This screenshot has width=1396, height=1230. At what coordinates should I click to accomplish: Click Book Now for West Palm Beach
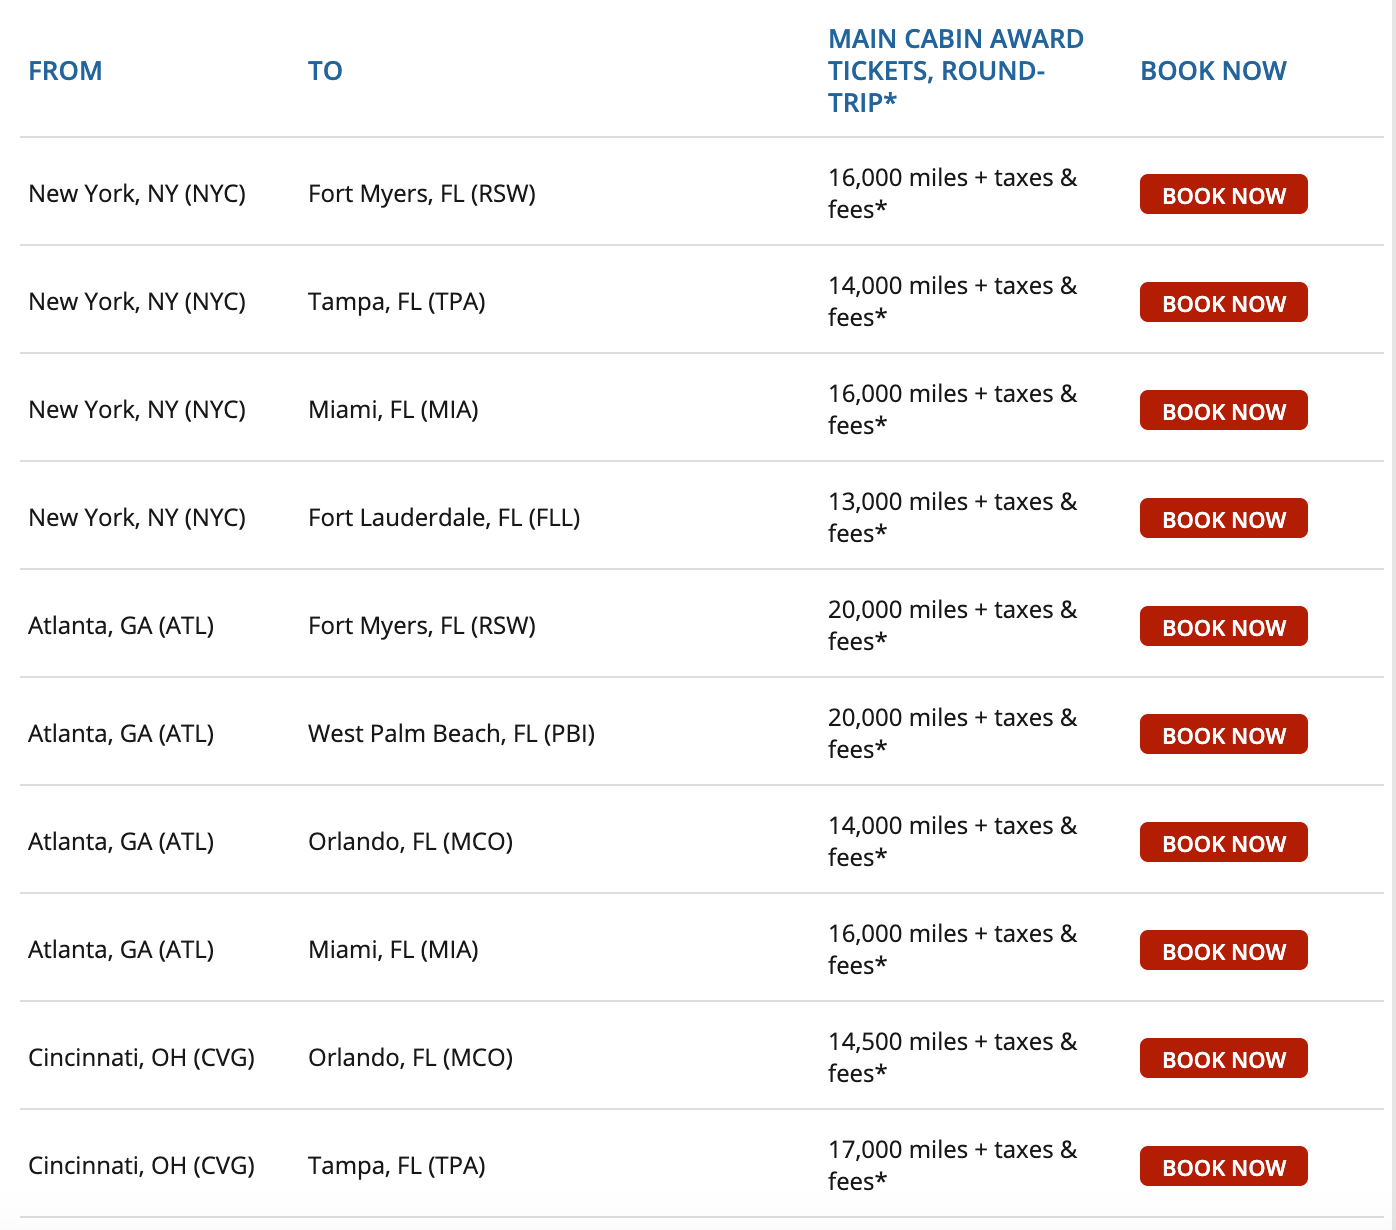(x=1223, y=735)
